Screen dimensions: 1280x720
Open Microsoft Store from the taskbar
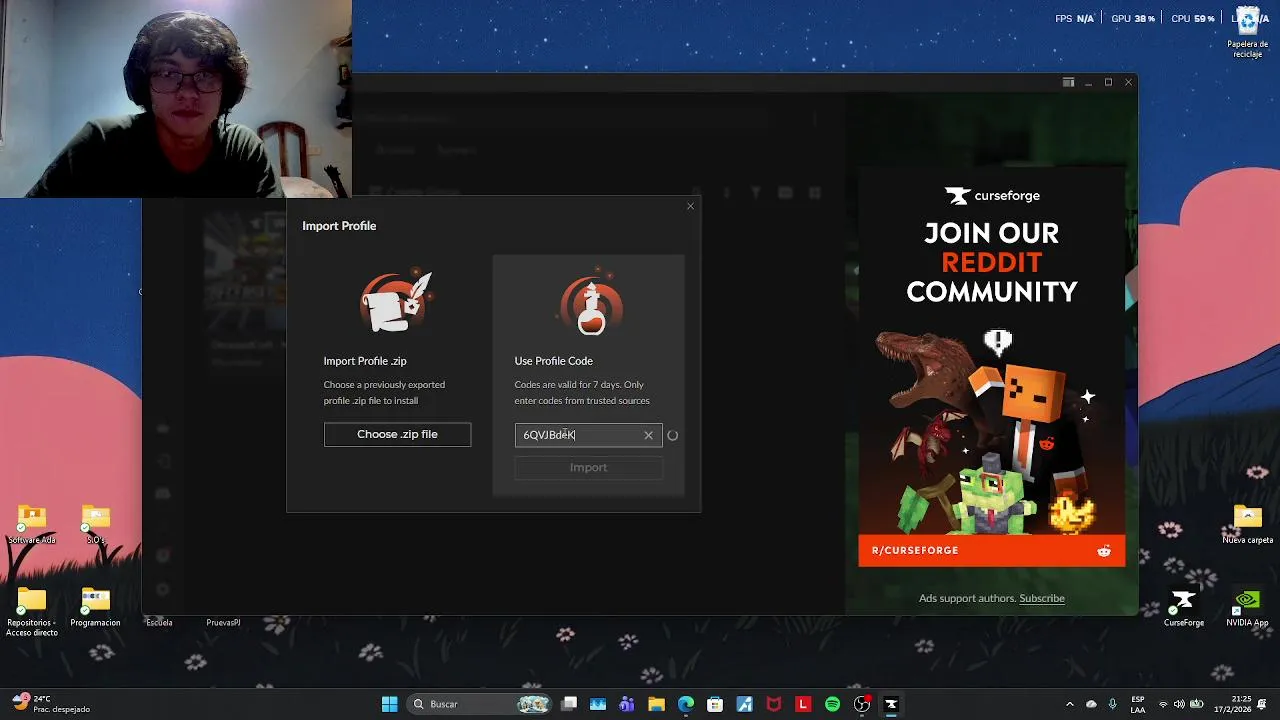click(715, 704)
